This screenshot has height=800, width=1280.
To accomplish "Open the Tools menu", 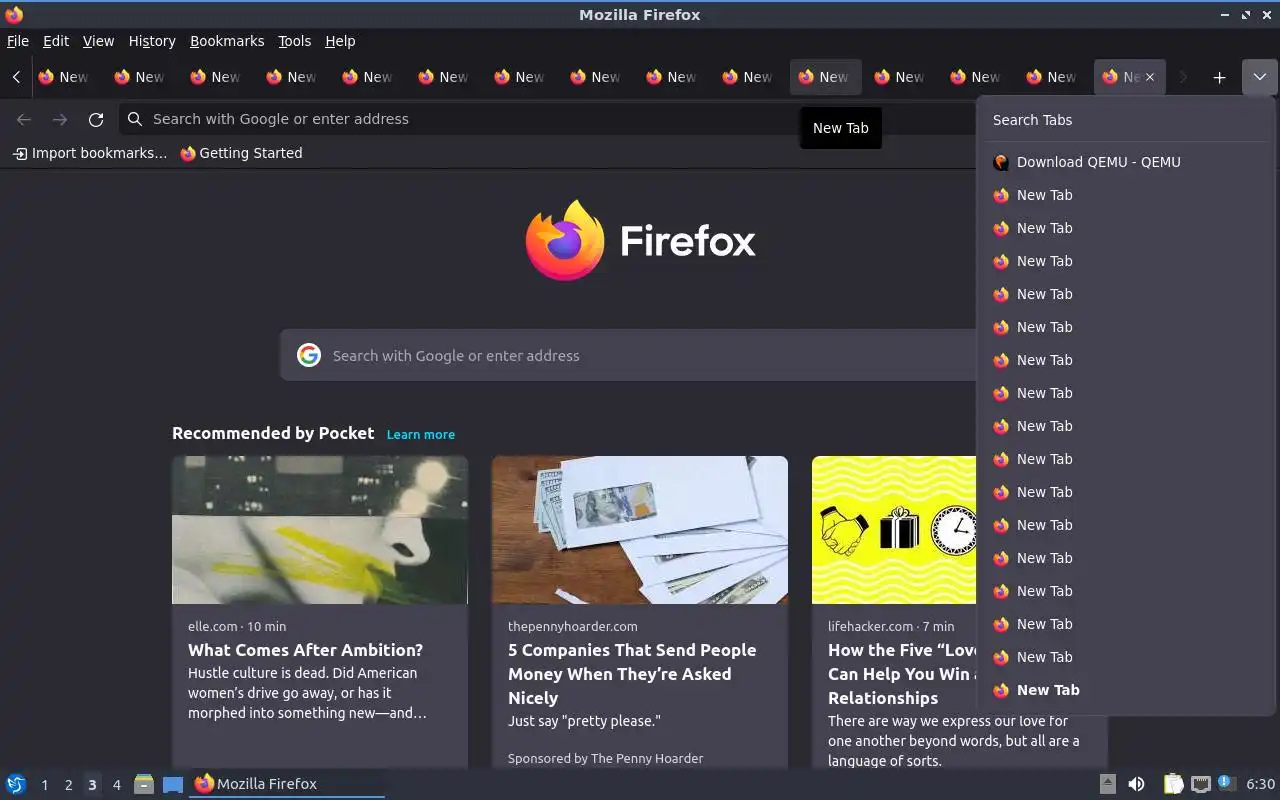I will [x=294, y=41].
